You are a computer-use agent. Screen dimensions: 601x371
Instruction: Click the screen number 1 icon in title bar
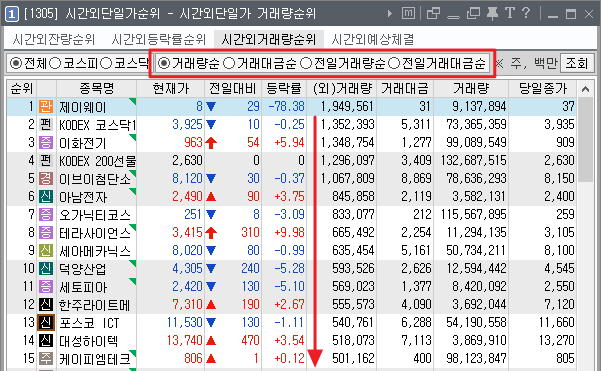click(x=11, y=14)
